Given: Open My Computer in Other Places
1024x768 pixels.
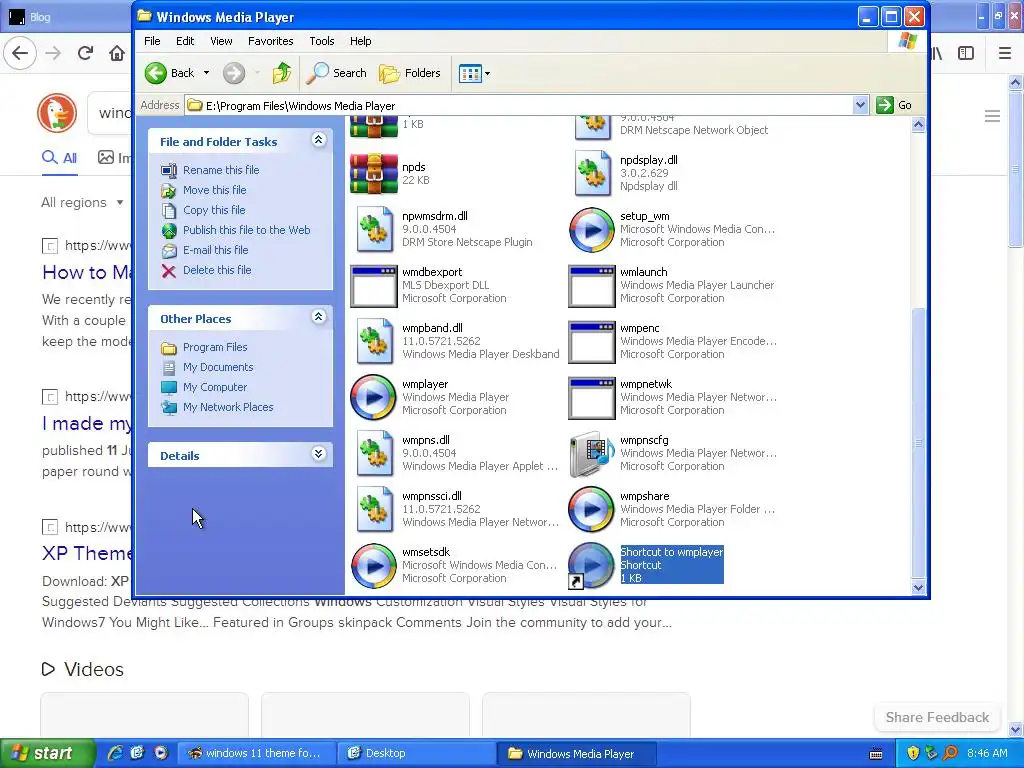Looking at the screenshot, I should (215, 387).
